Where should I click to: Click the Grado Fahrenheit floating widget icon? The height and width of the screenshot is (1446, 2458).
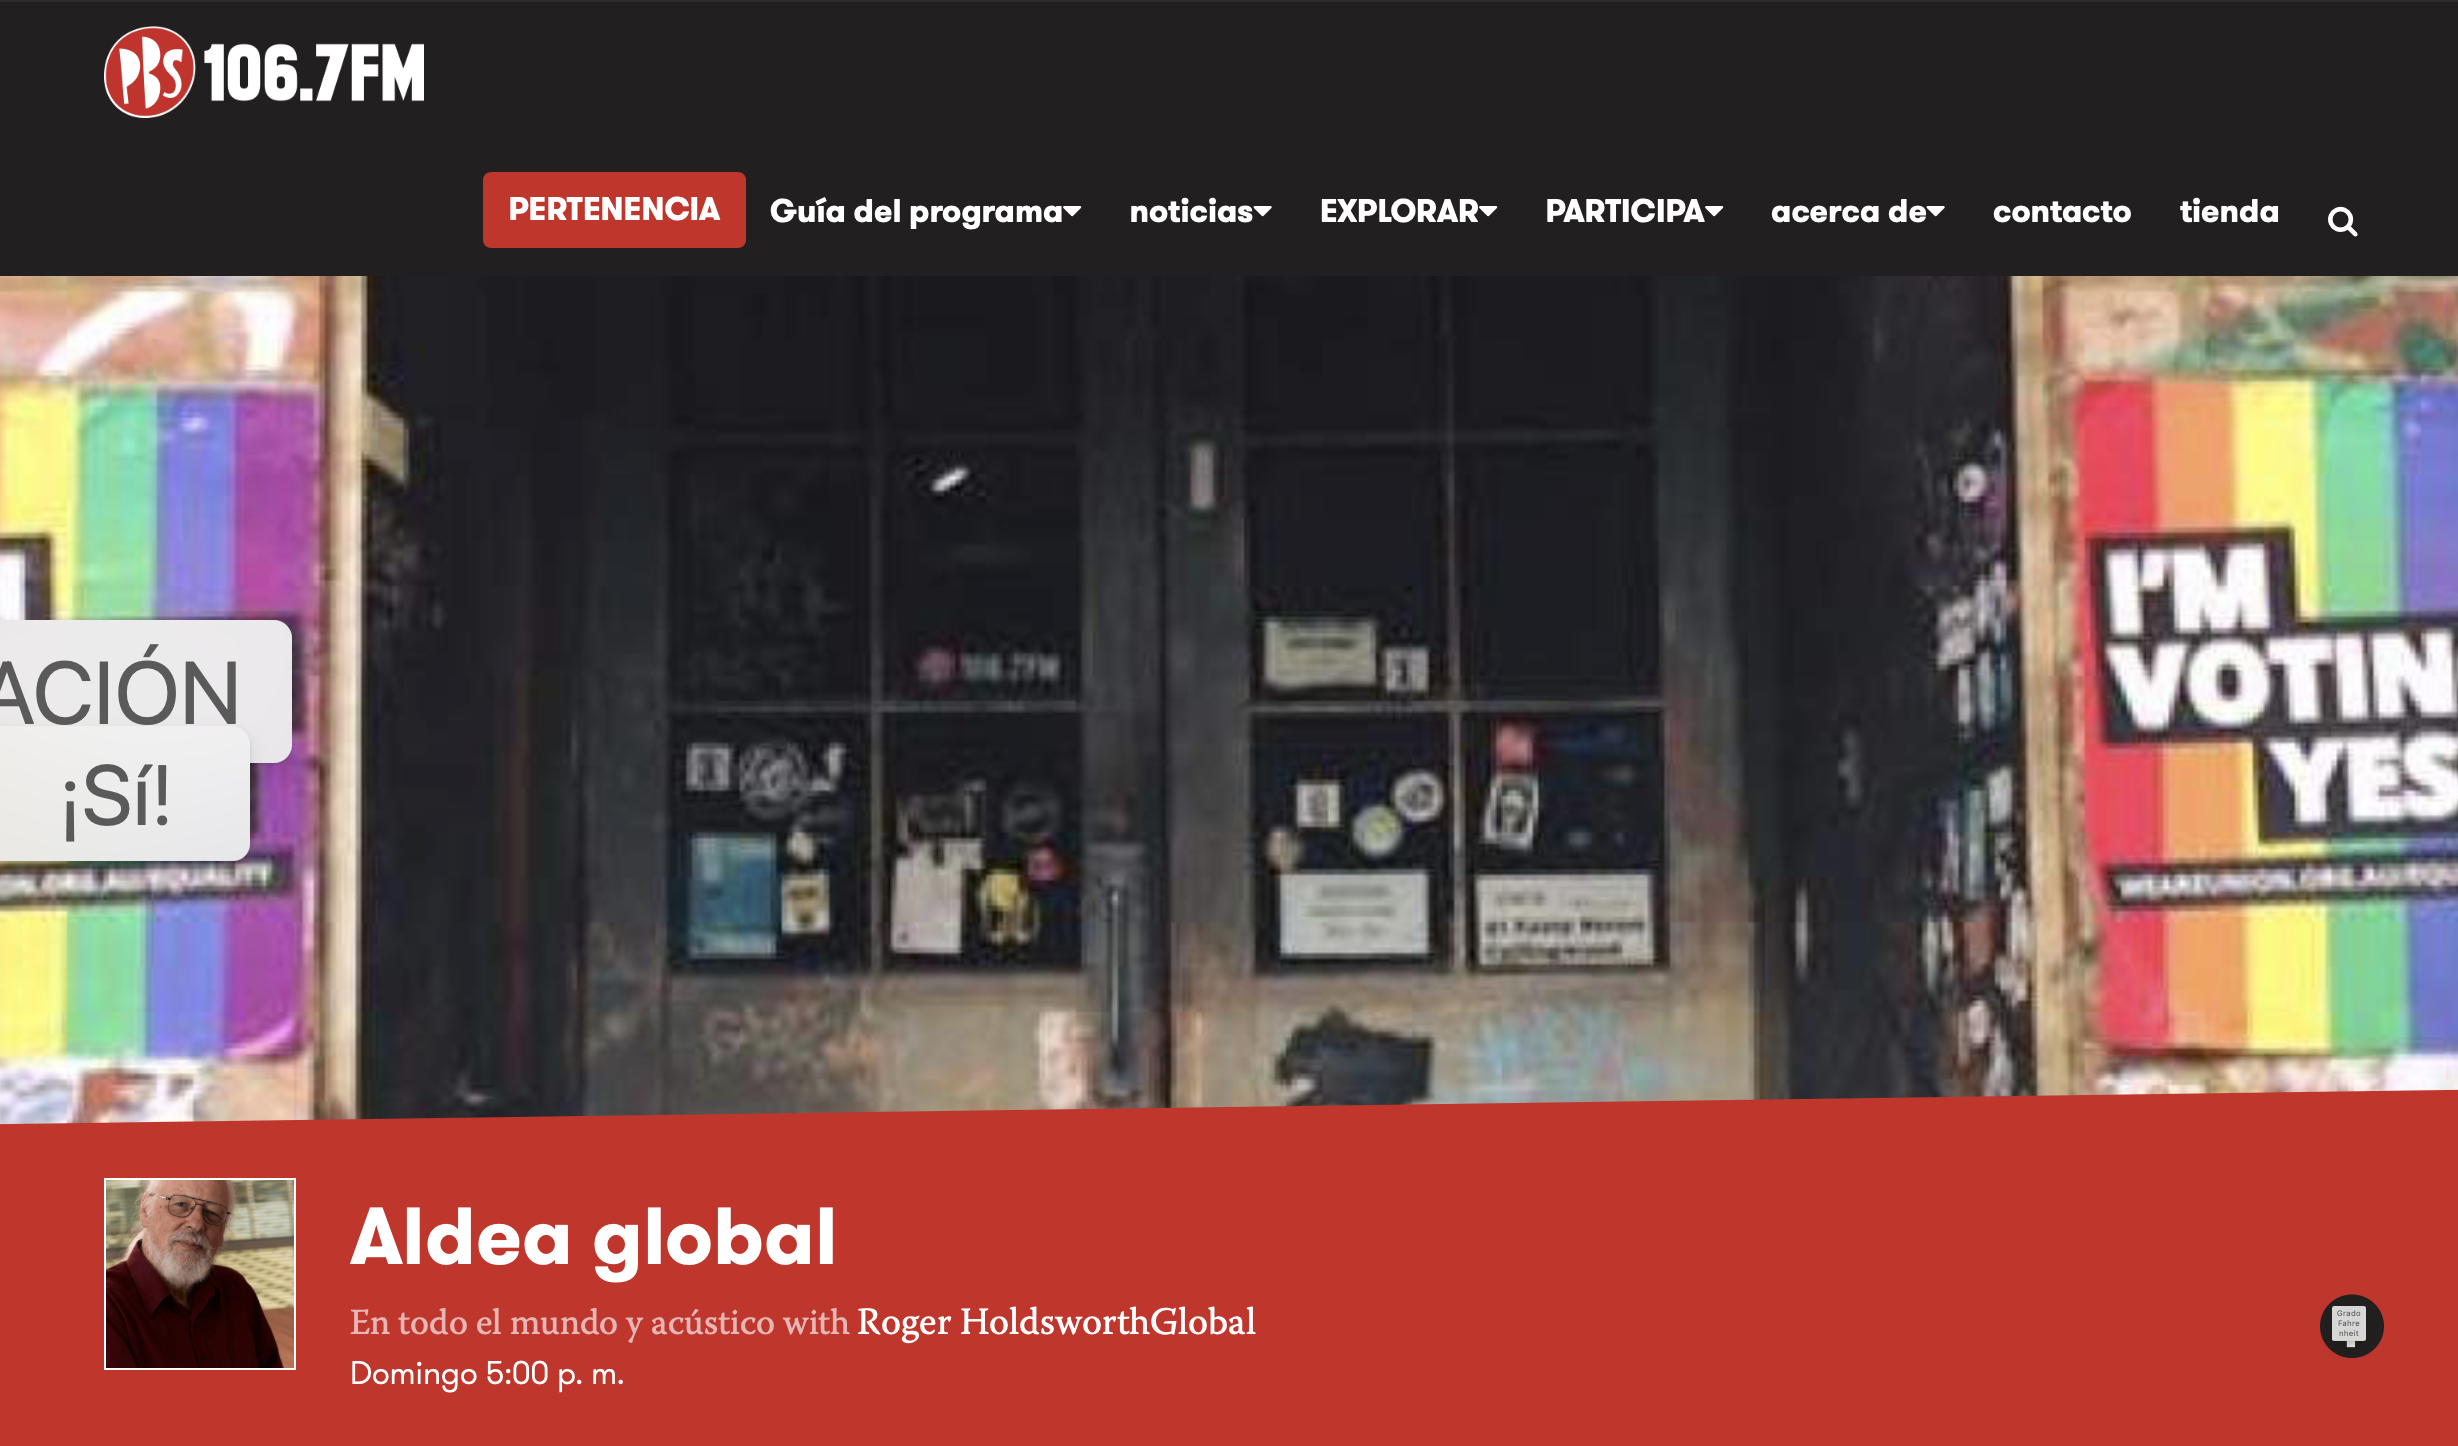(x=2351, y=1326)
